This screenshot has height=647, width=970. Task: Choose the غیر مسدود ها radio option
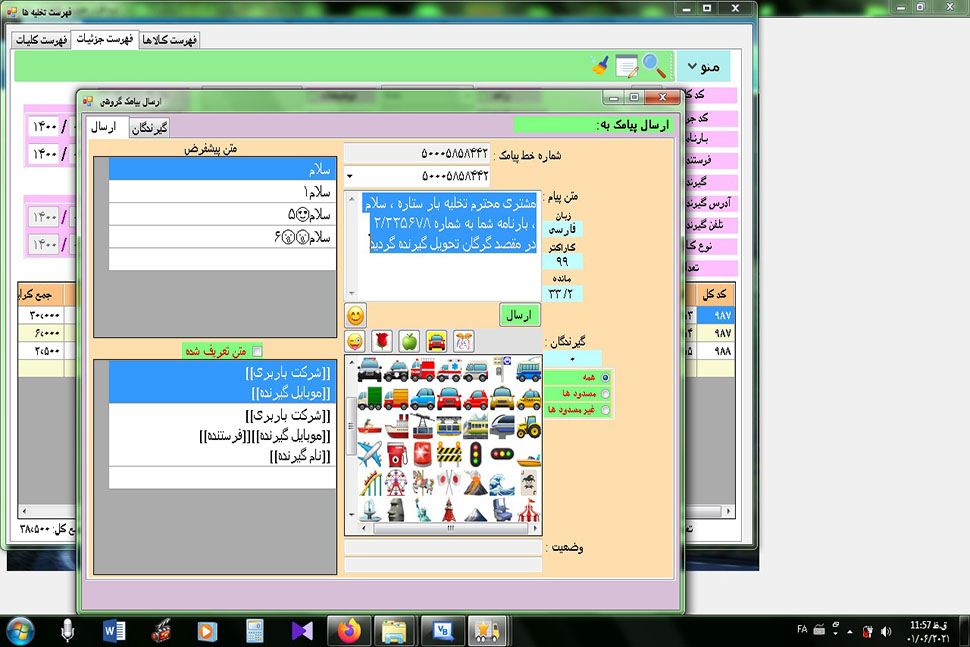(605, 410)
